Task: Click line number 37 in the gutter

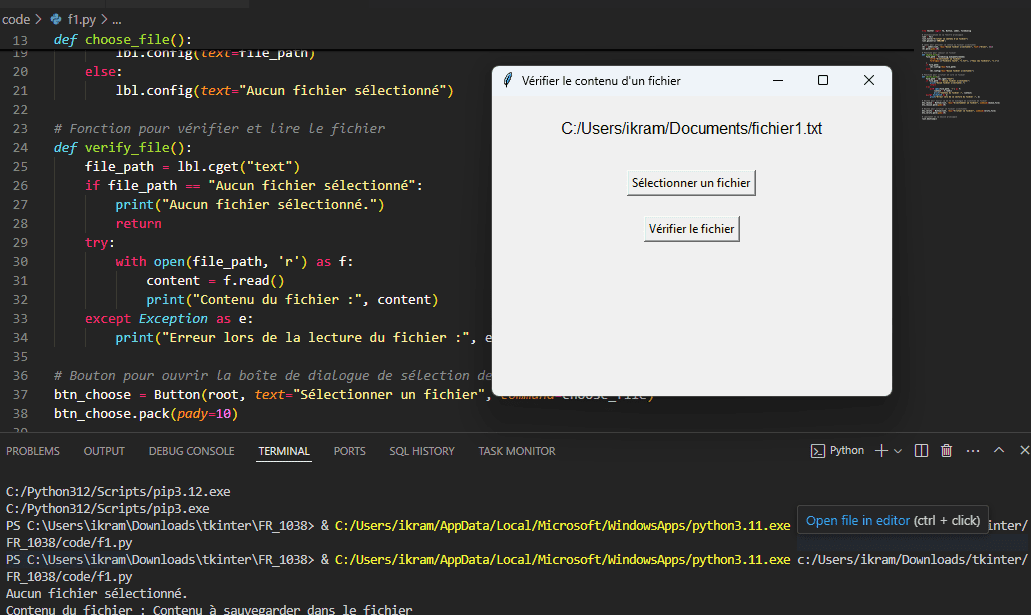Action: (x=20, y=395)
